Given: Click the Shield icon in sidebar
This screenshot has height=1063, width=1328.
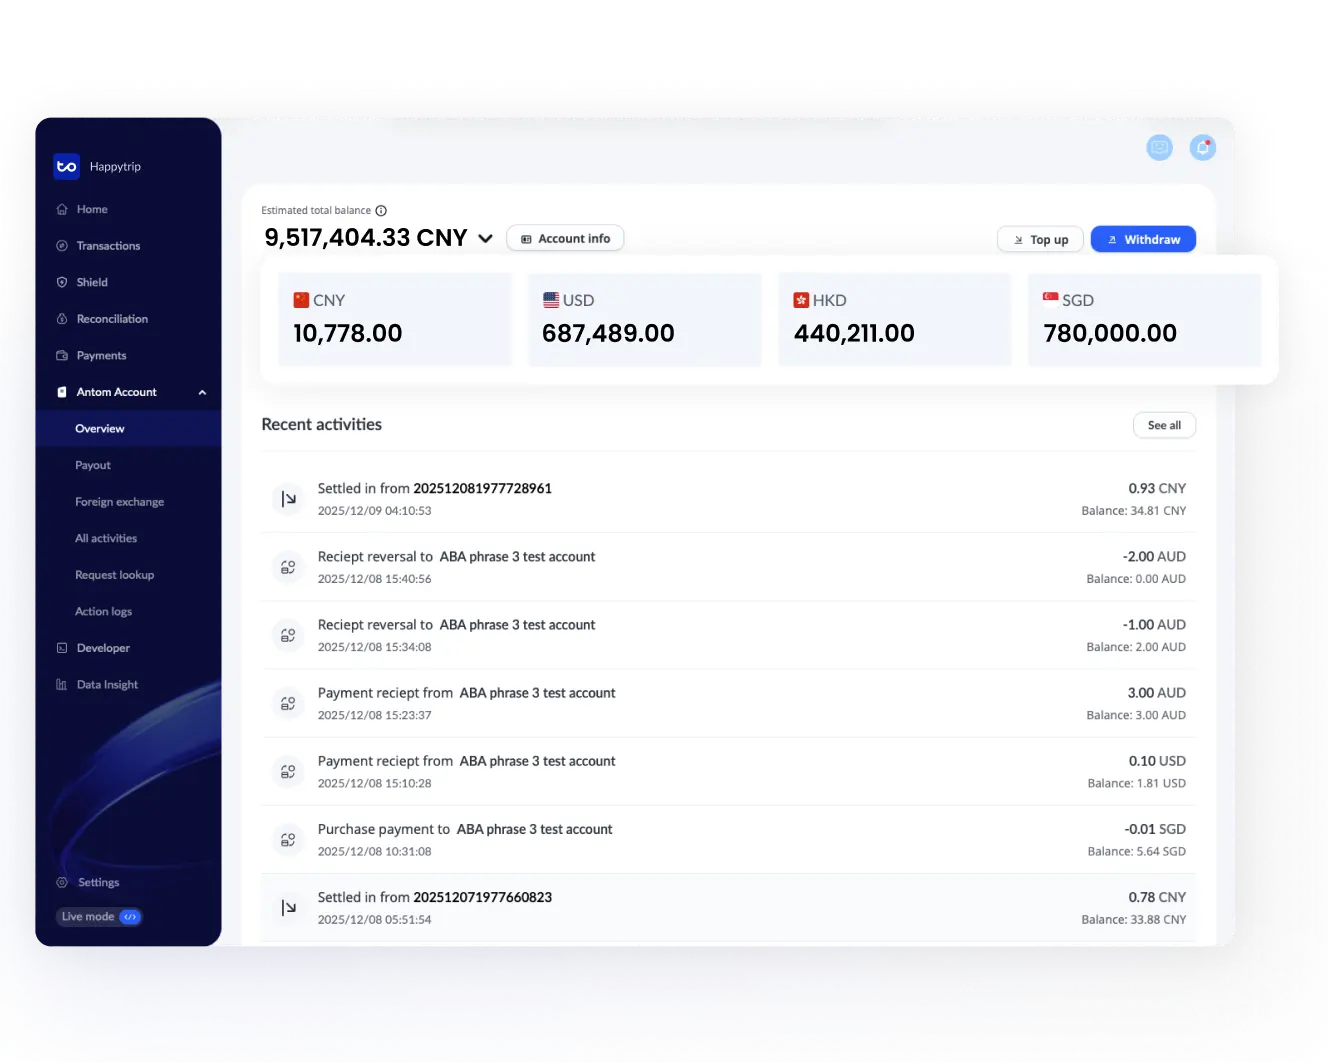Looking at the screenshot, I should (62, 282).
